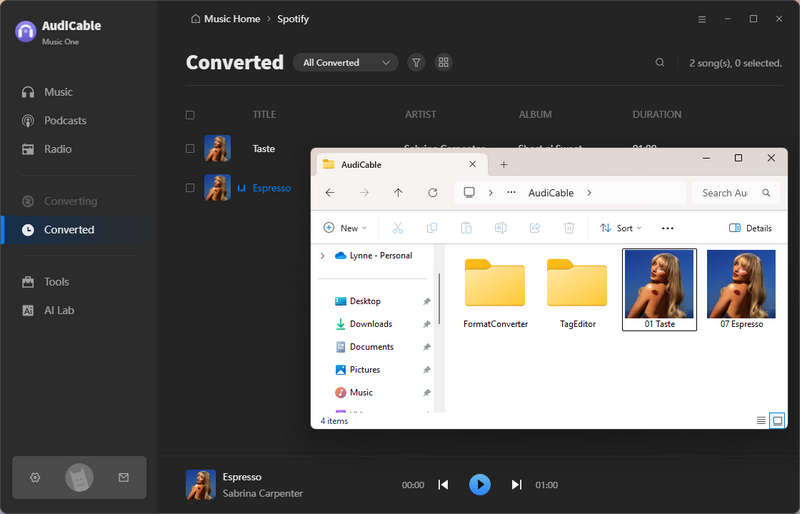Viewport: 800px width, 514px height.
Task: Click the Share icon
Action: pos(535,228)
